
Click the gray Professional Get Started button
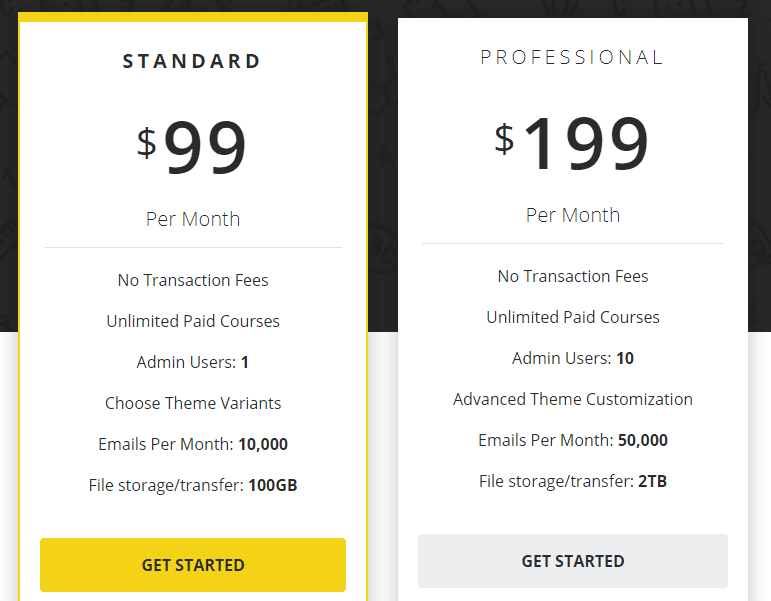pos(572,561)
